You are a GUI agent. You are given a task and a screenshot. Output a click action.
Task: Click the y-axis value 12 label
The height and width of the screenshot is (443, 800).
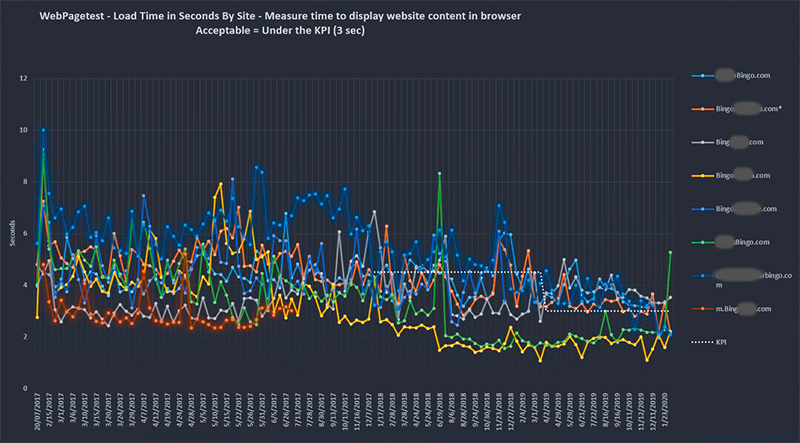coord(23,78)
